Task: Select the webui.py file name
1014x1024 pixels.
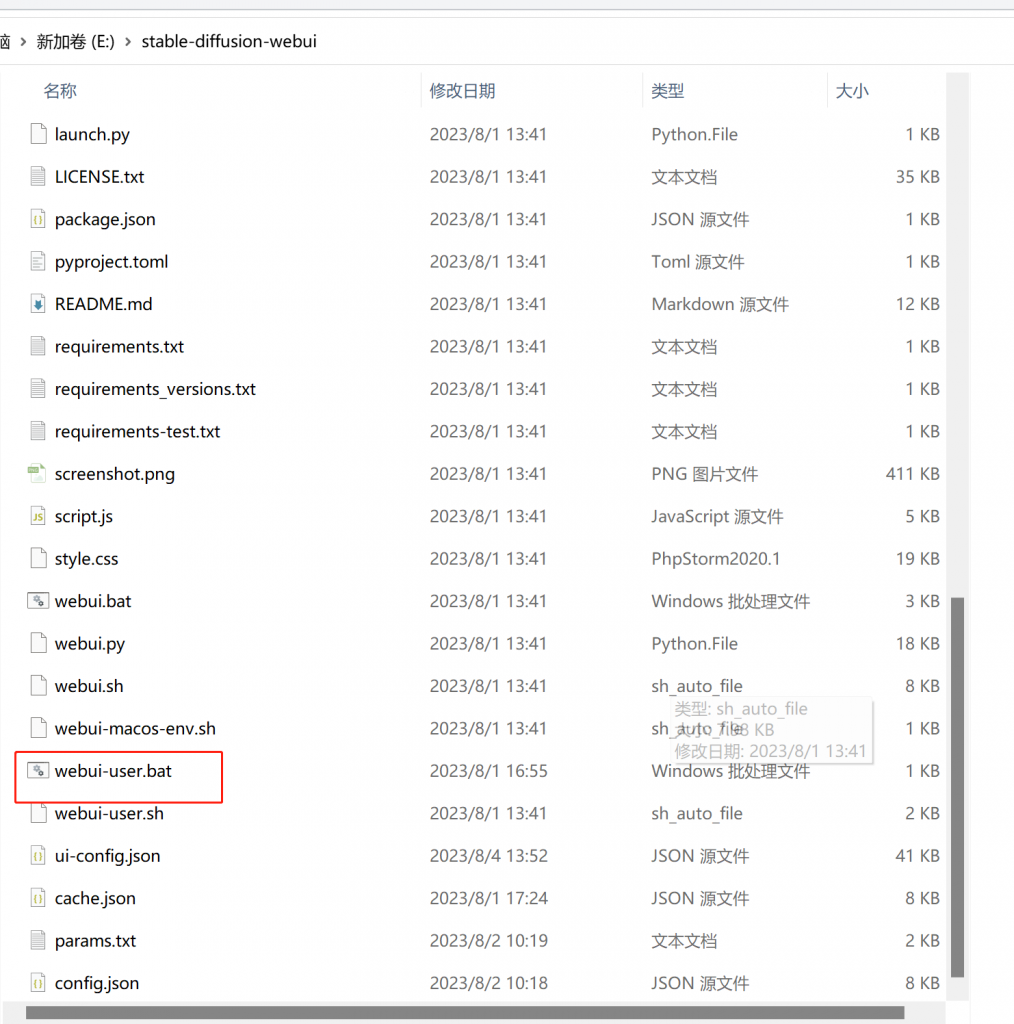Action: coord(89,644)
